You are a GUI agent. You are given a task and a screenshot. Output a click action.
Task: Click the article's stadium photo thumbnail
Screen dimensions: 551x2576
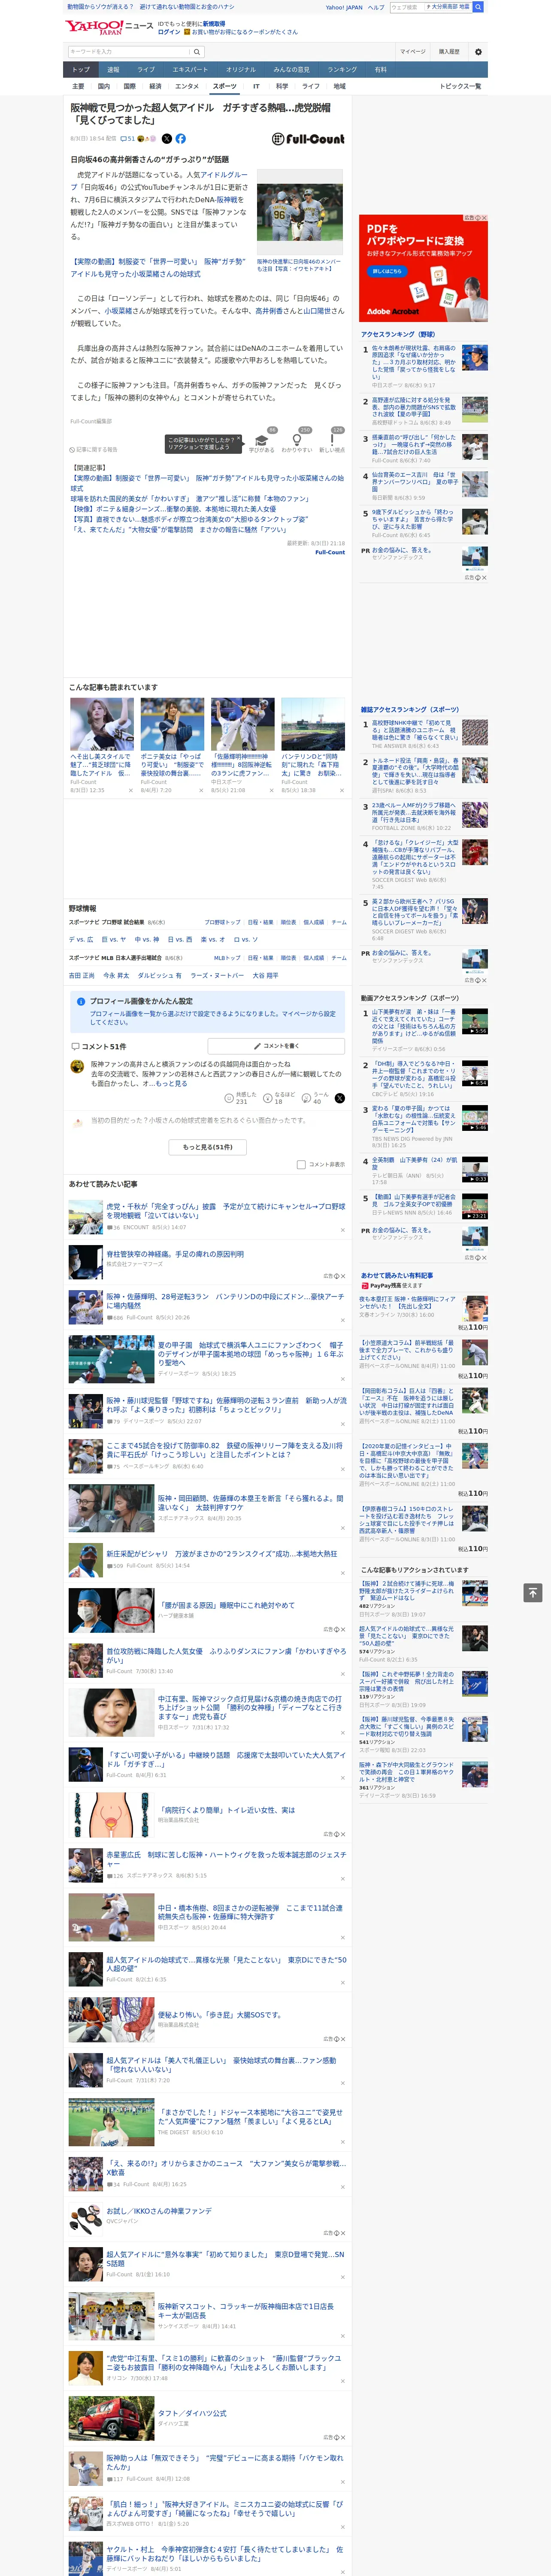click(299, 212)
